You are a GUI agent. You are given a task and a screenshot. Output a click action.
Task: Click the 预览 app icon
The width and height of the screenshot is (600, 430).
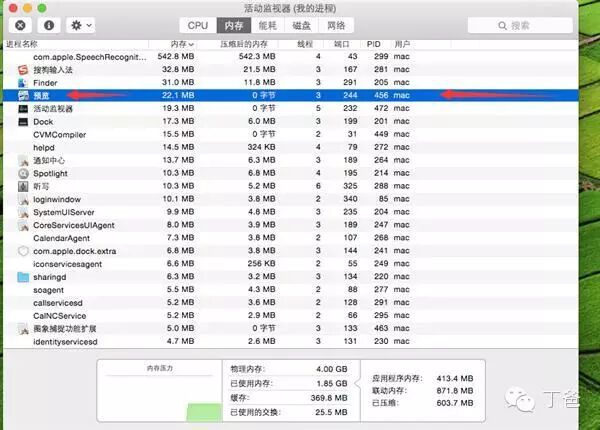point(23,96)
